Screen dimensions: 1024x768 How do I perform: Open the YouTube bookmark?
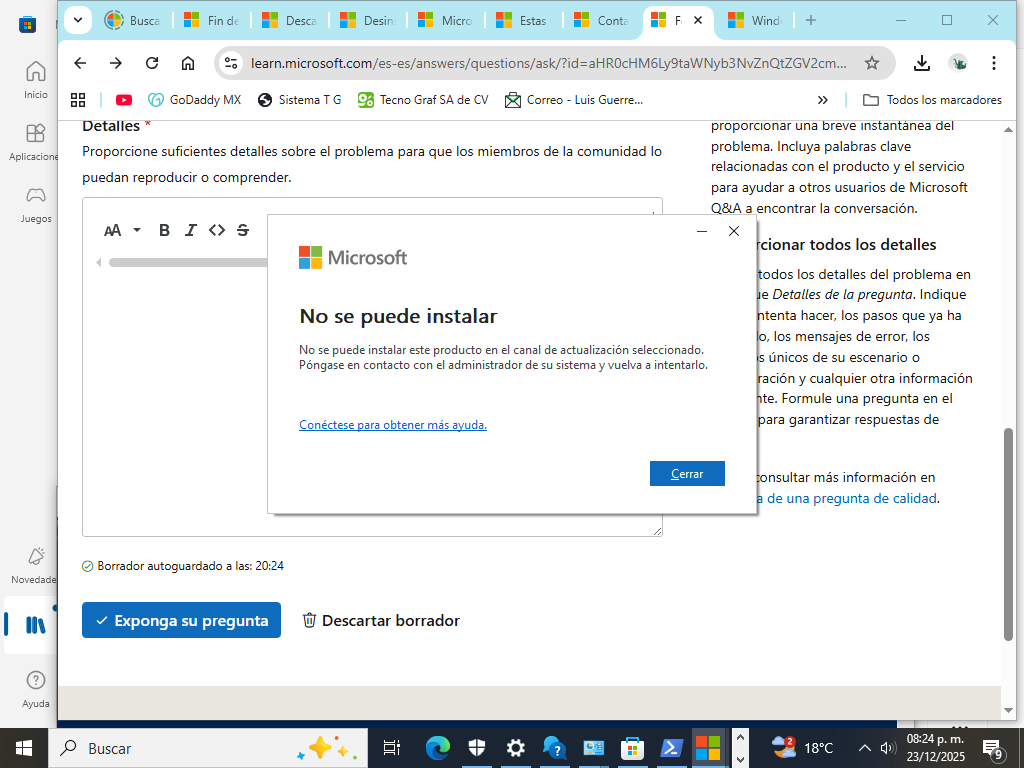[x=123, y=100]
